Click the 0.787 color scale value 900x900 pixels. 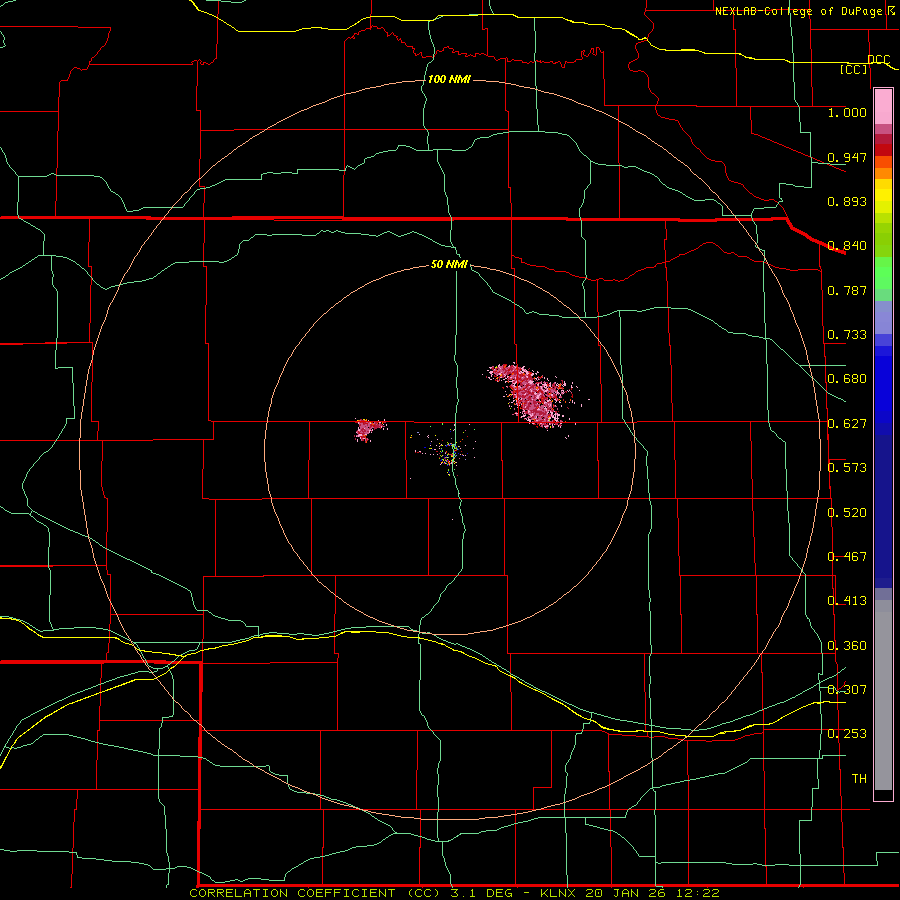pyautogui.click(x=847, y=290)
